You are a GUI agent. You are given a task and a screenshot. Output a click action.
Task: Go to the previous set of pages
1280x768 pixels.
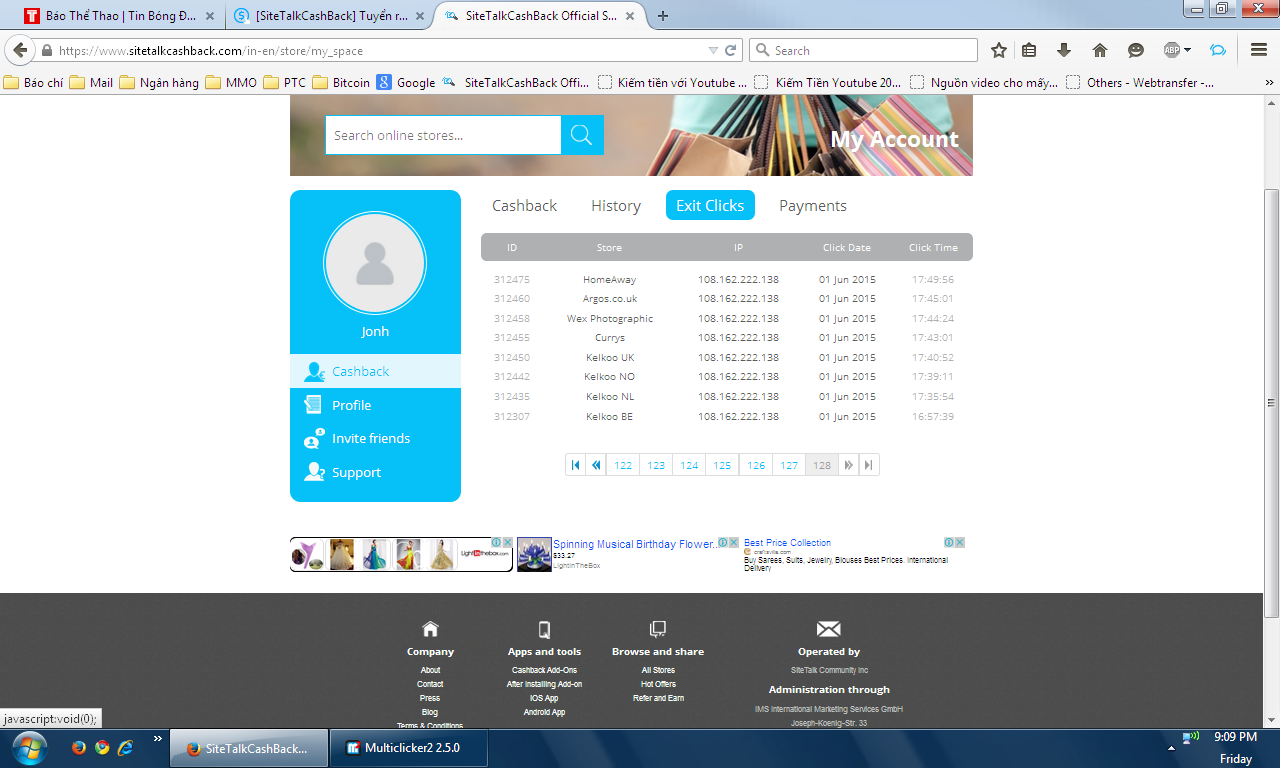click(x=596, y=465)
